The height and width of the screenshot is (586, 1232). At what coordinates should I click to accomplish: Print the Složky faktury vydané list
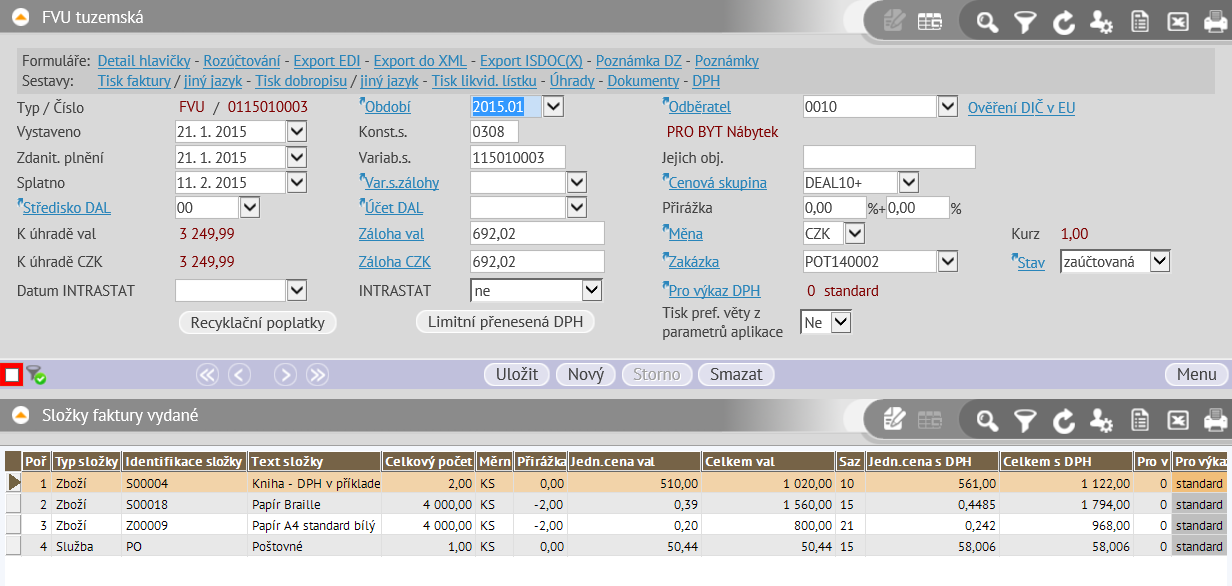tap(1215, 420)
